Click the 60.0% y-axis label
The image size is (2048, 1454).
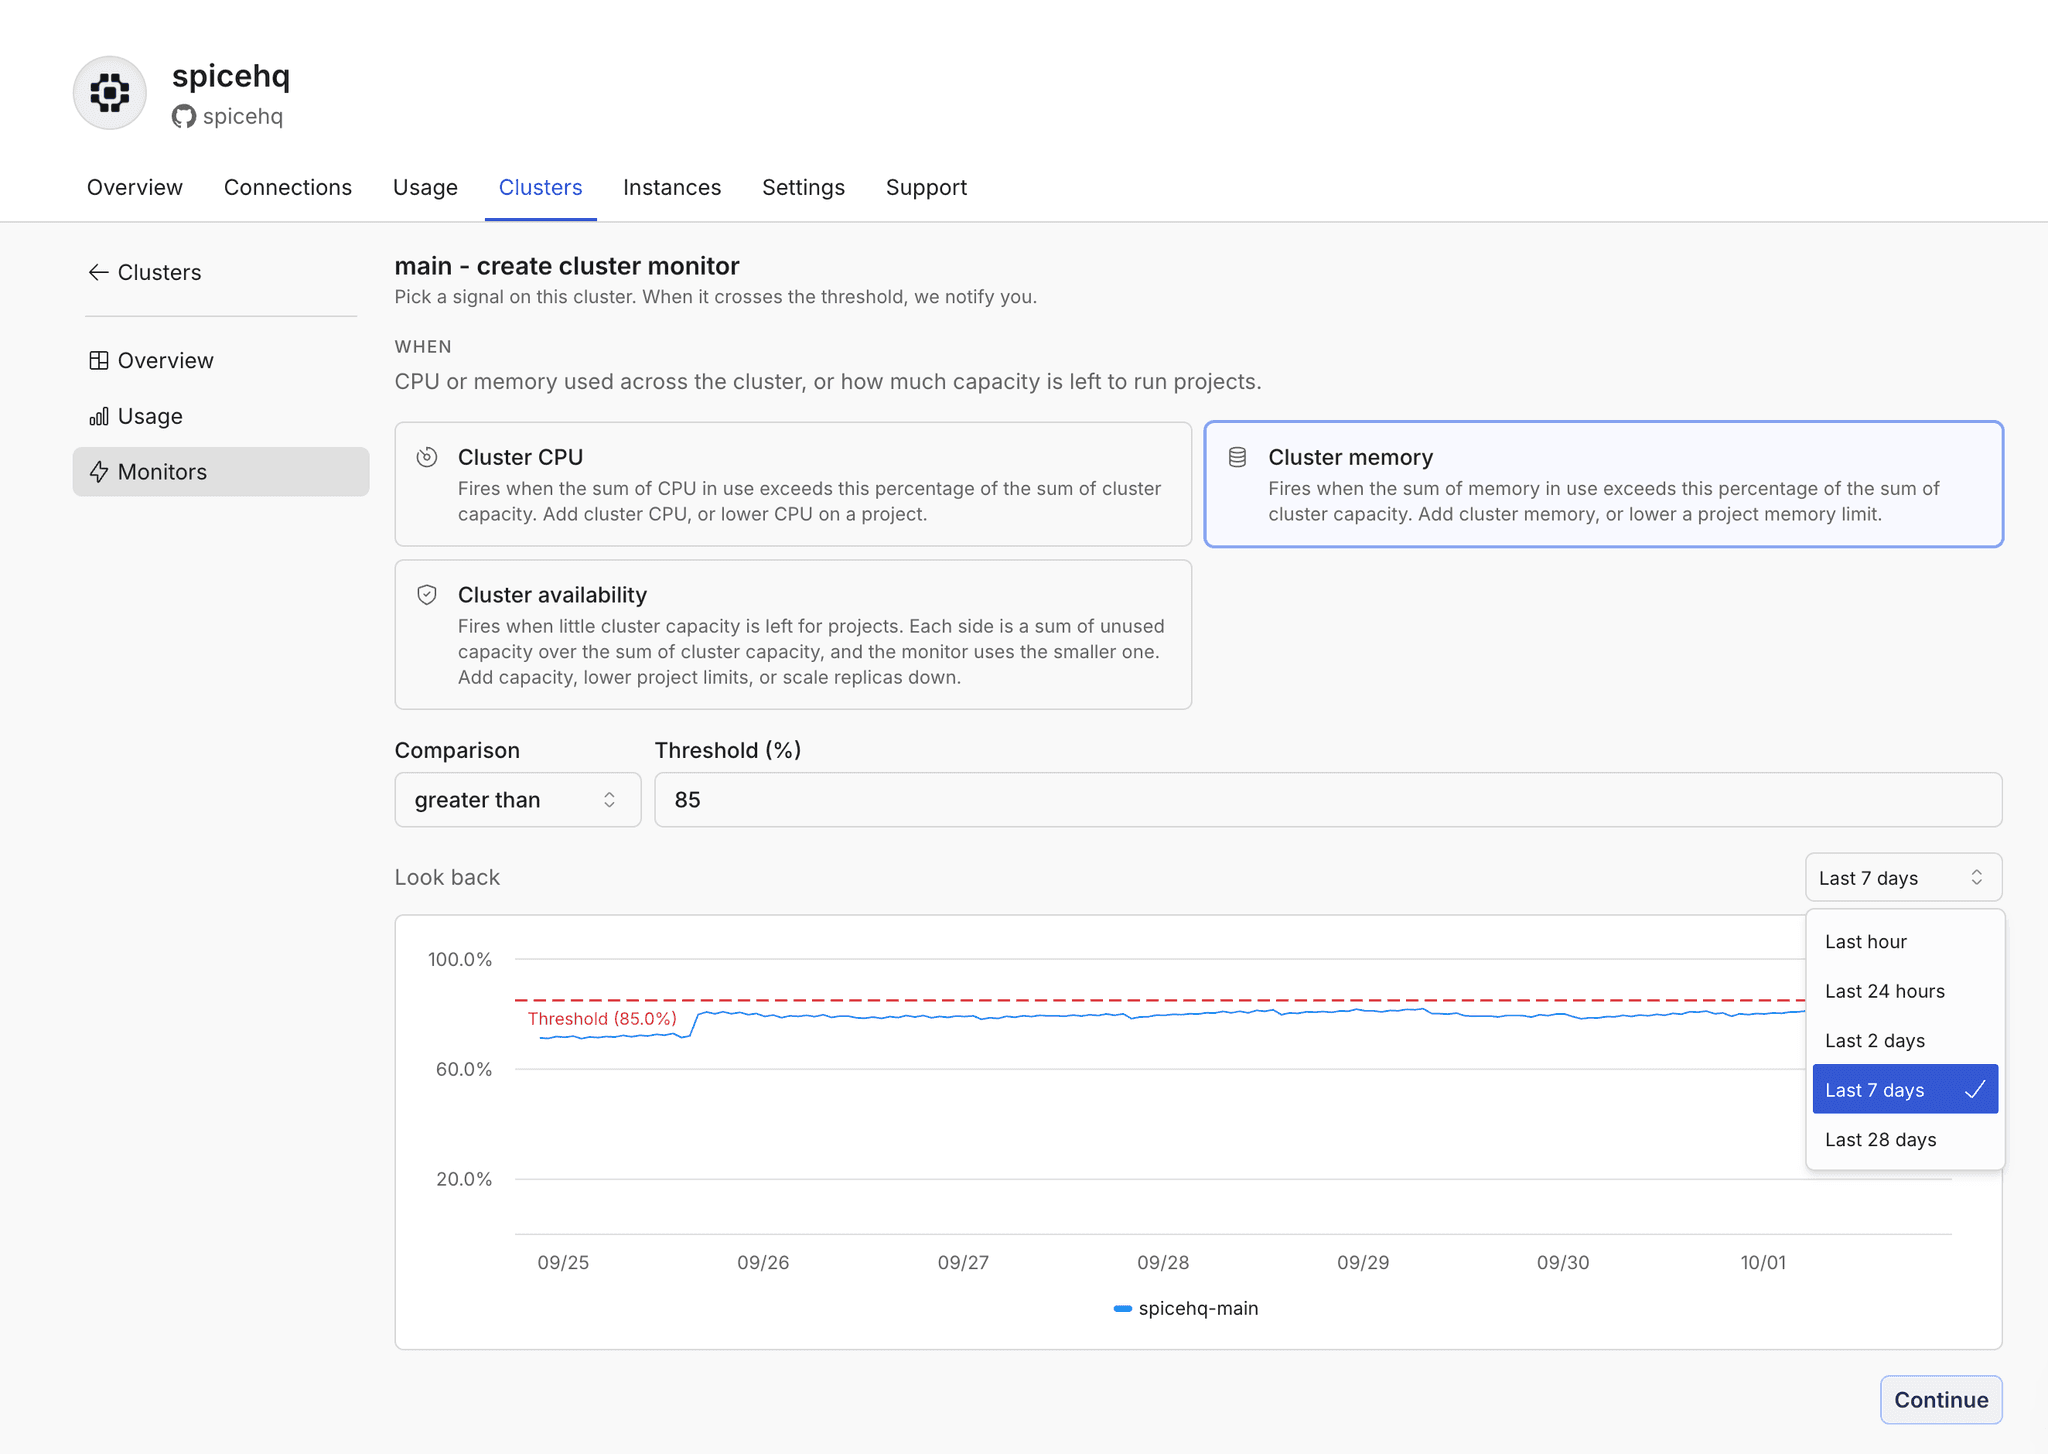[464, 1070]
